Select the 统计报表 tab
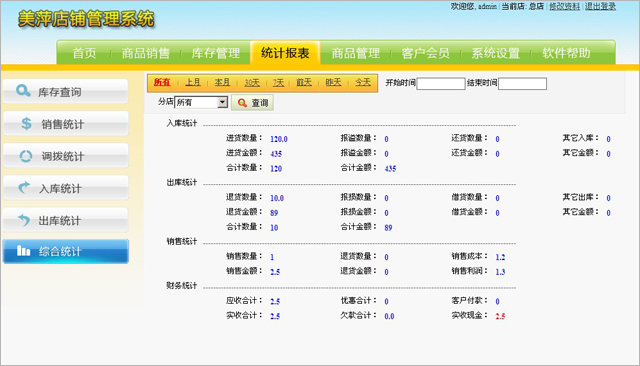Viewport: 640px width, 366px height. click(285, 53)
